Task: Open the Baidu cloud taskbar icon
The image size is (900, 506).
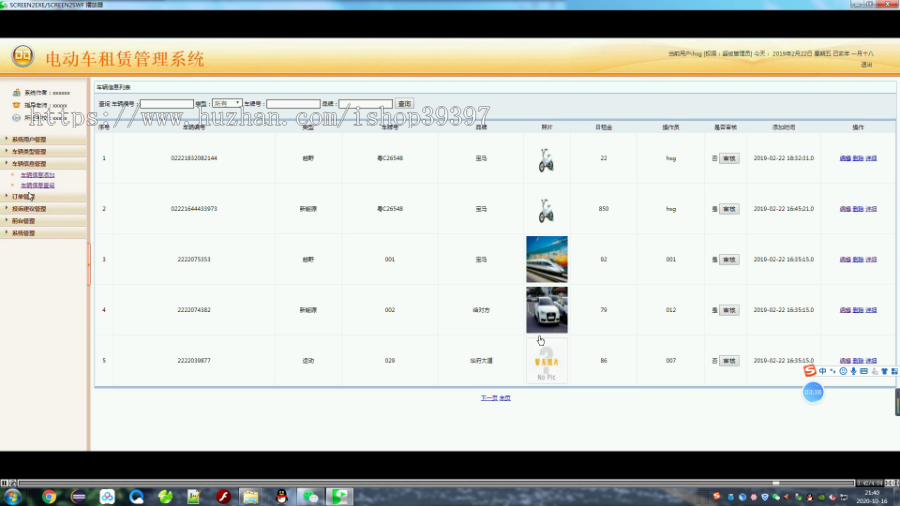Action: coord(107,497)
